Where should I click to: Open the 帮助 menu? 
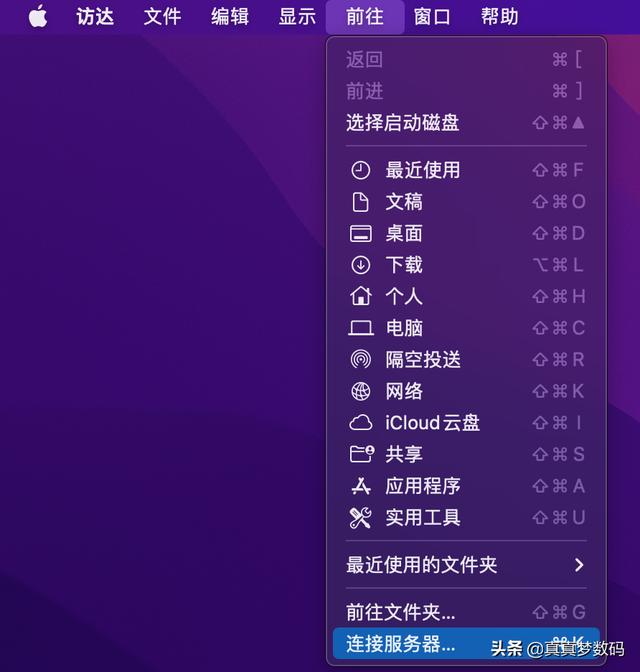(500, 17)
